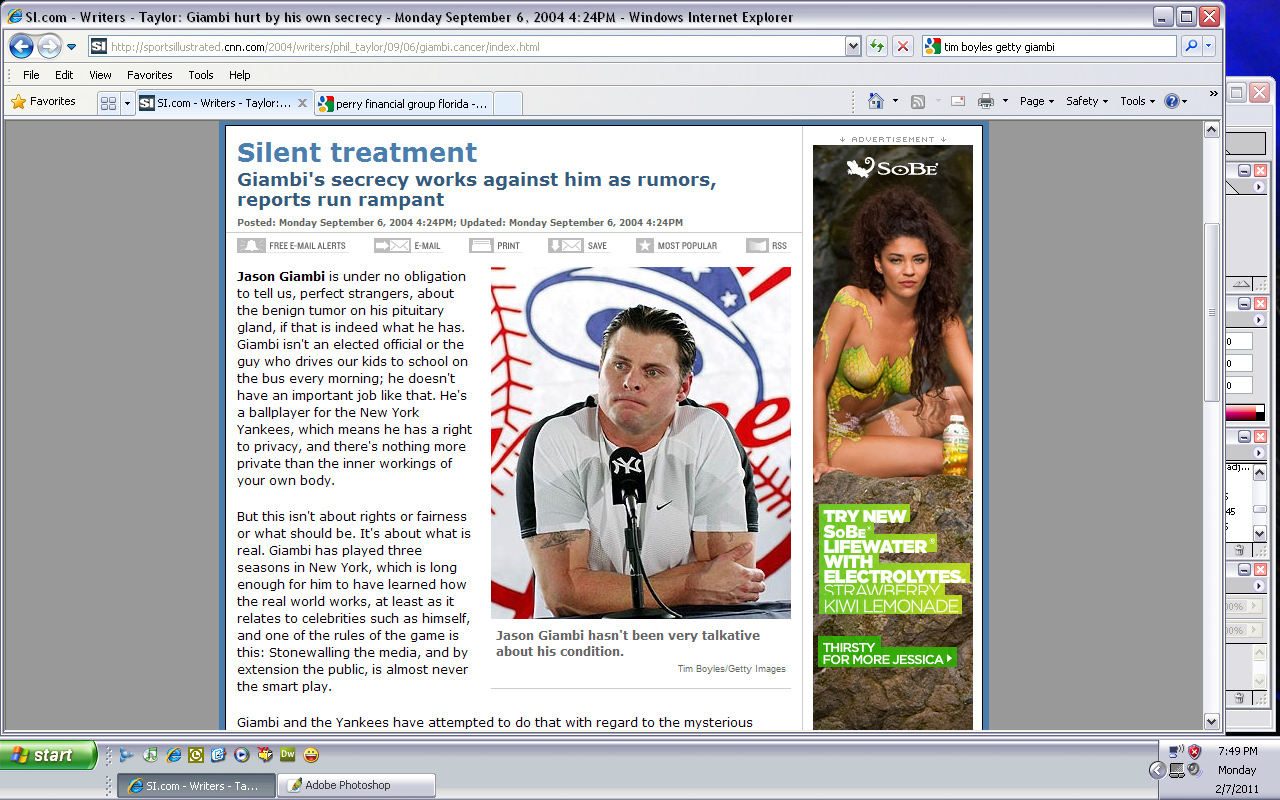The height and width of the screenshot is (800, 1280).
Task: Open the recent pages dropdown arrow
Action: pos(72,47)
